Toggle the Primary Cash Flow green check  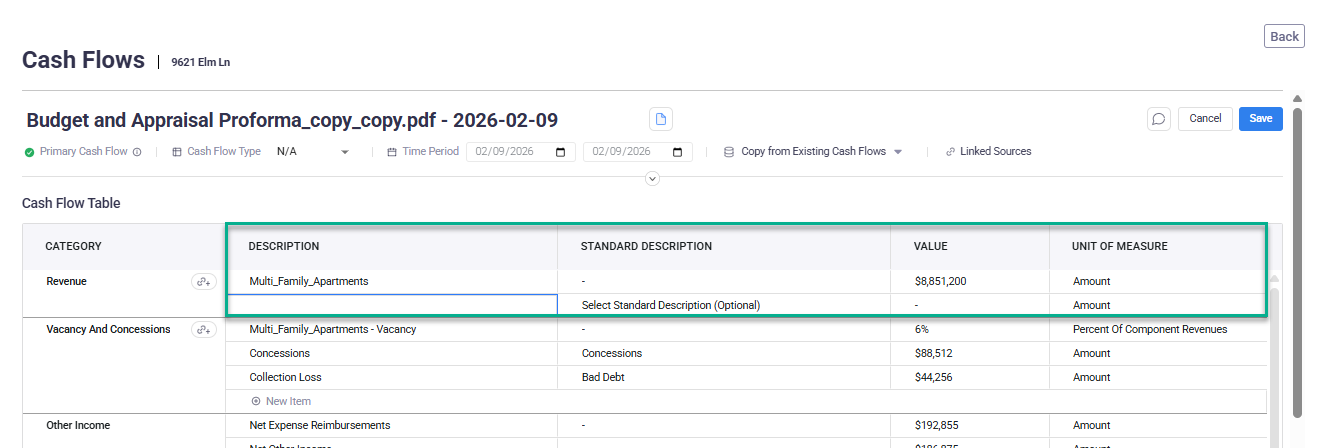(x=30, y=152)
